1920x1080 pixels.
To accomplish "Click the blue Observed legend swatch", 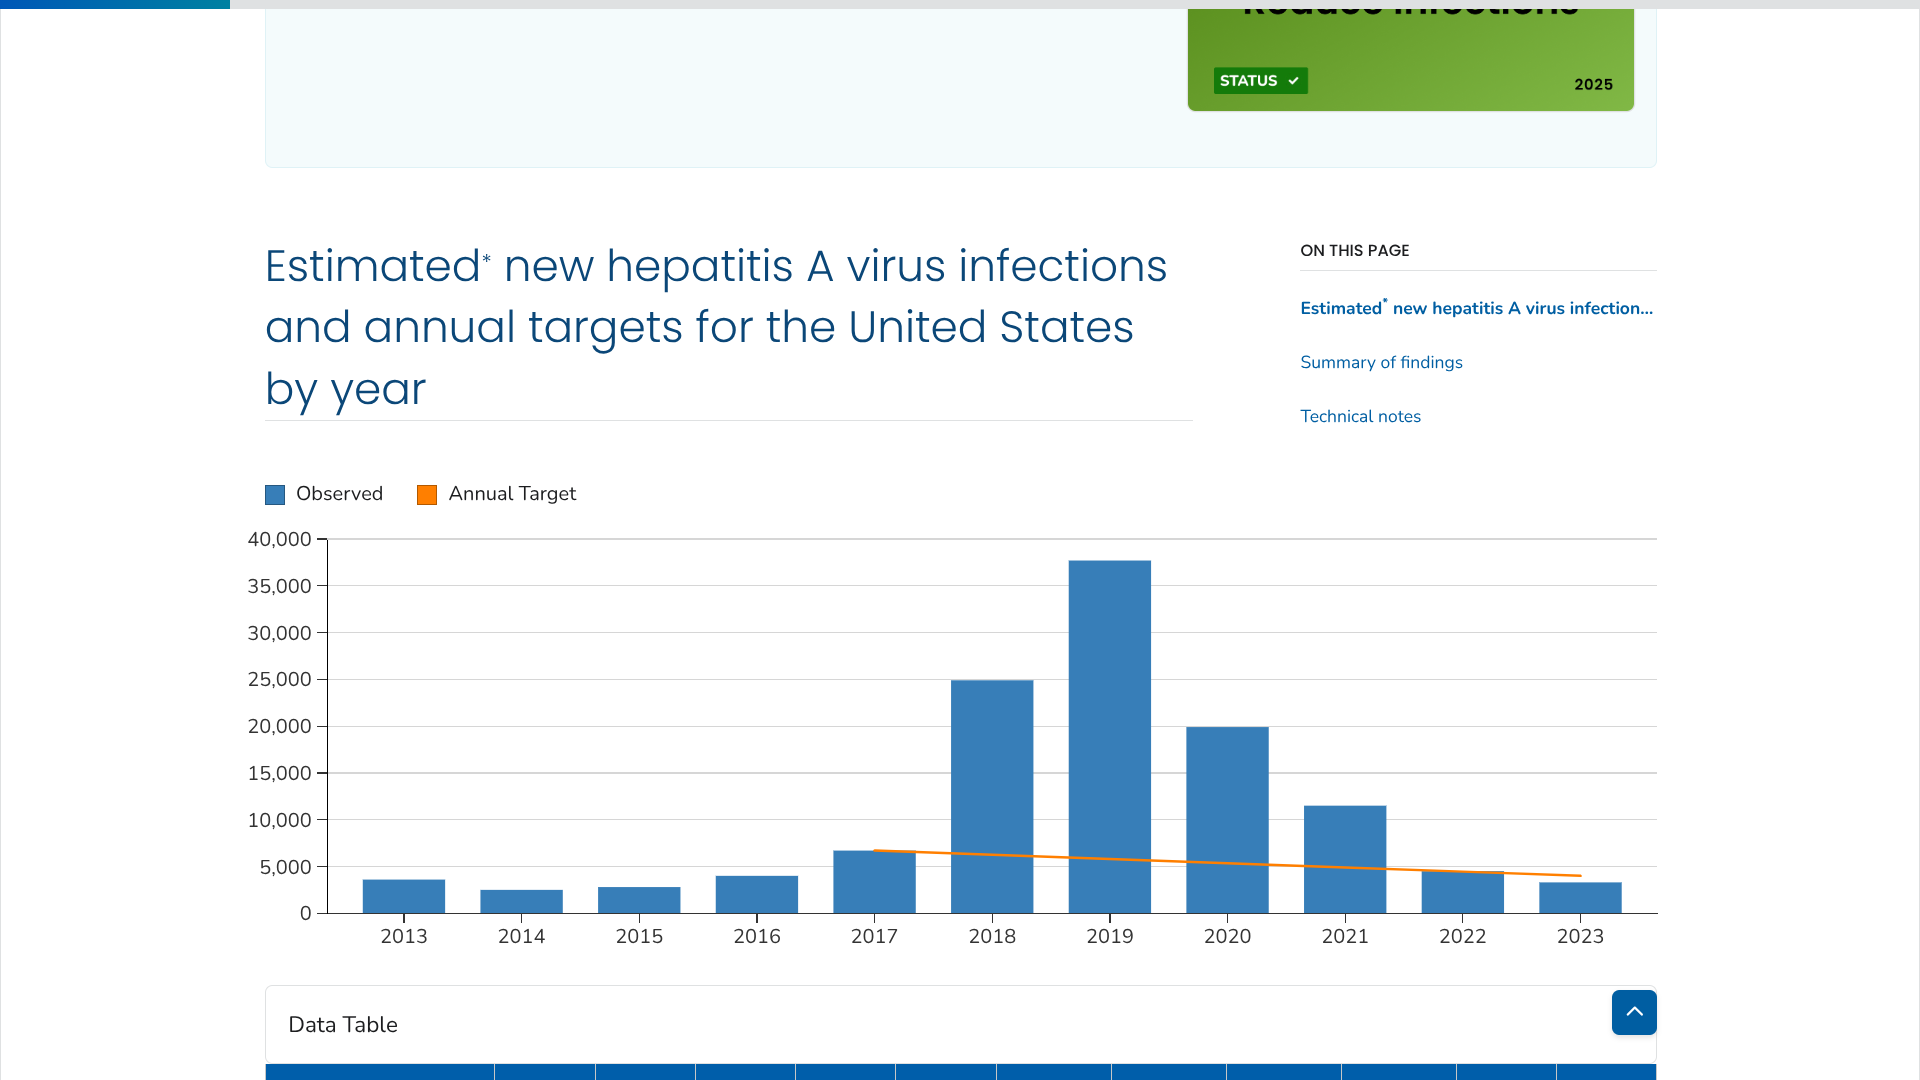I will click(275, 495).
